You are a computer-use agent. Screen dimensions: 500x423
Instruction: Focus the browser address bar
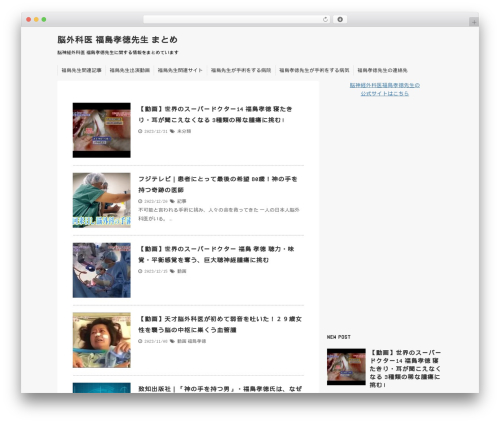click(236, 19)
